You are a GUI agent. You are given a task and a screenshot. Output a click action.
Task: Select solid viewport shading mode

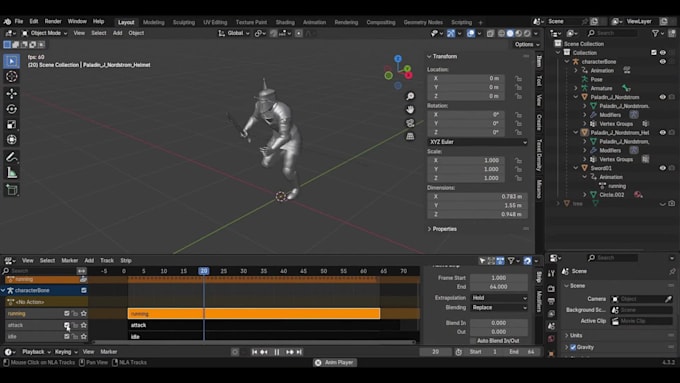click(x=510, y=33)
